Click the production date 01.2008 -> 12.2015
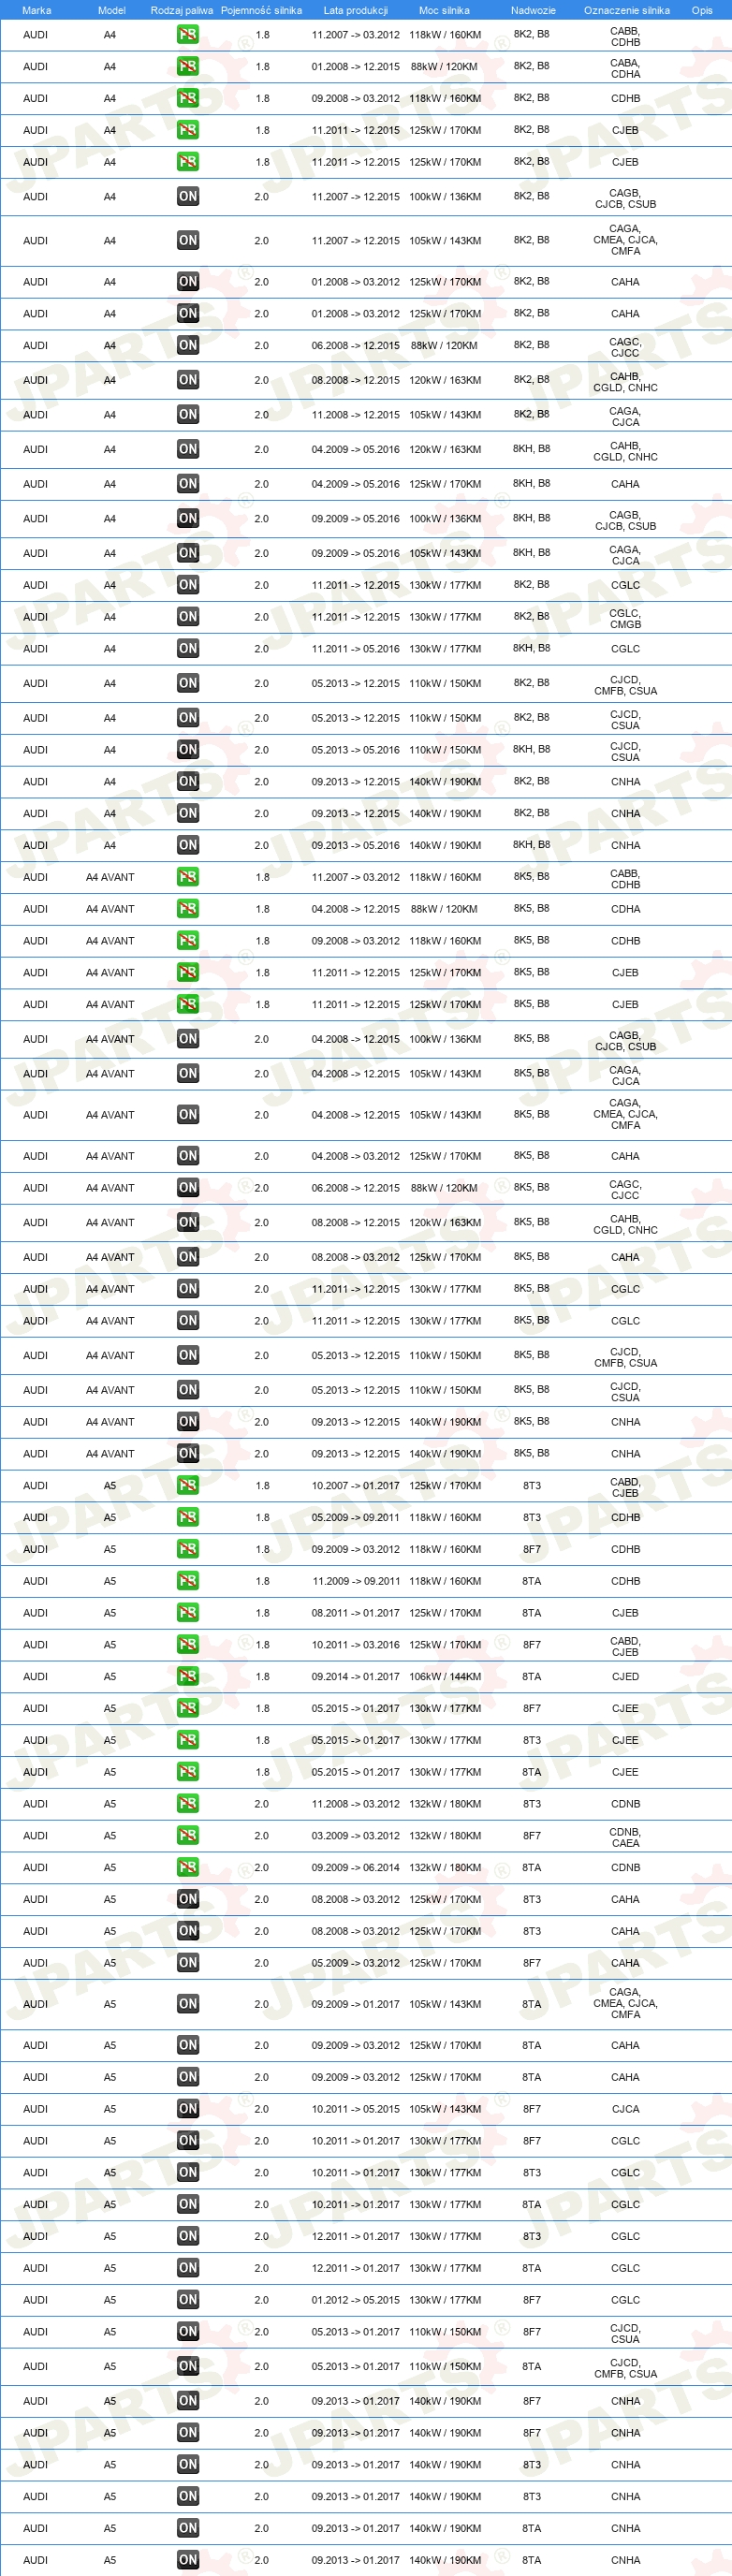The width and height of the screenshot is (732, 2576). tap(355, 67)
